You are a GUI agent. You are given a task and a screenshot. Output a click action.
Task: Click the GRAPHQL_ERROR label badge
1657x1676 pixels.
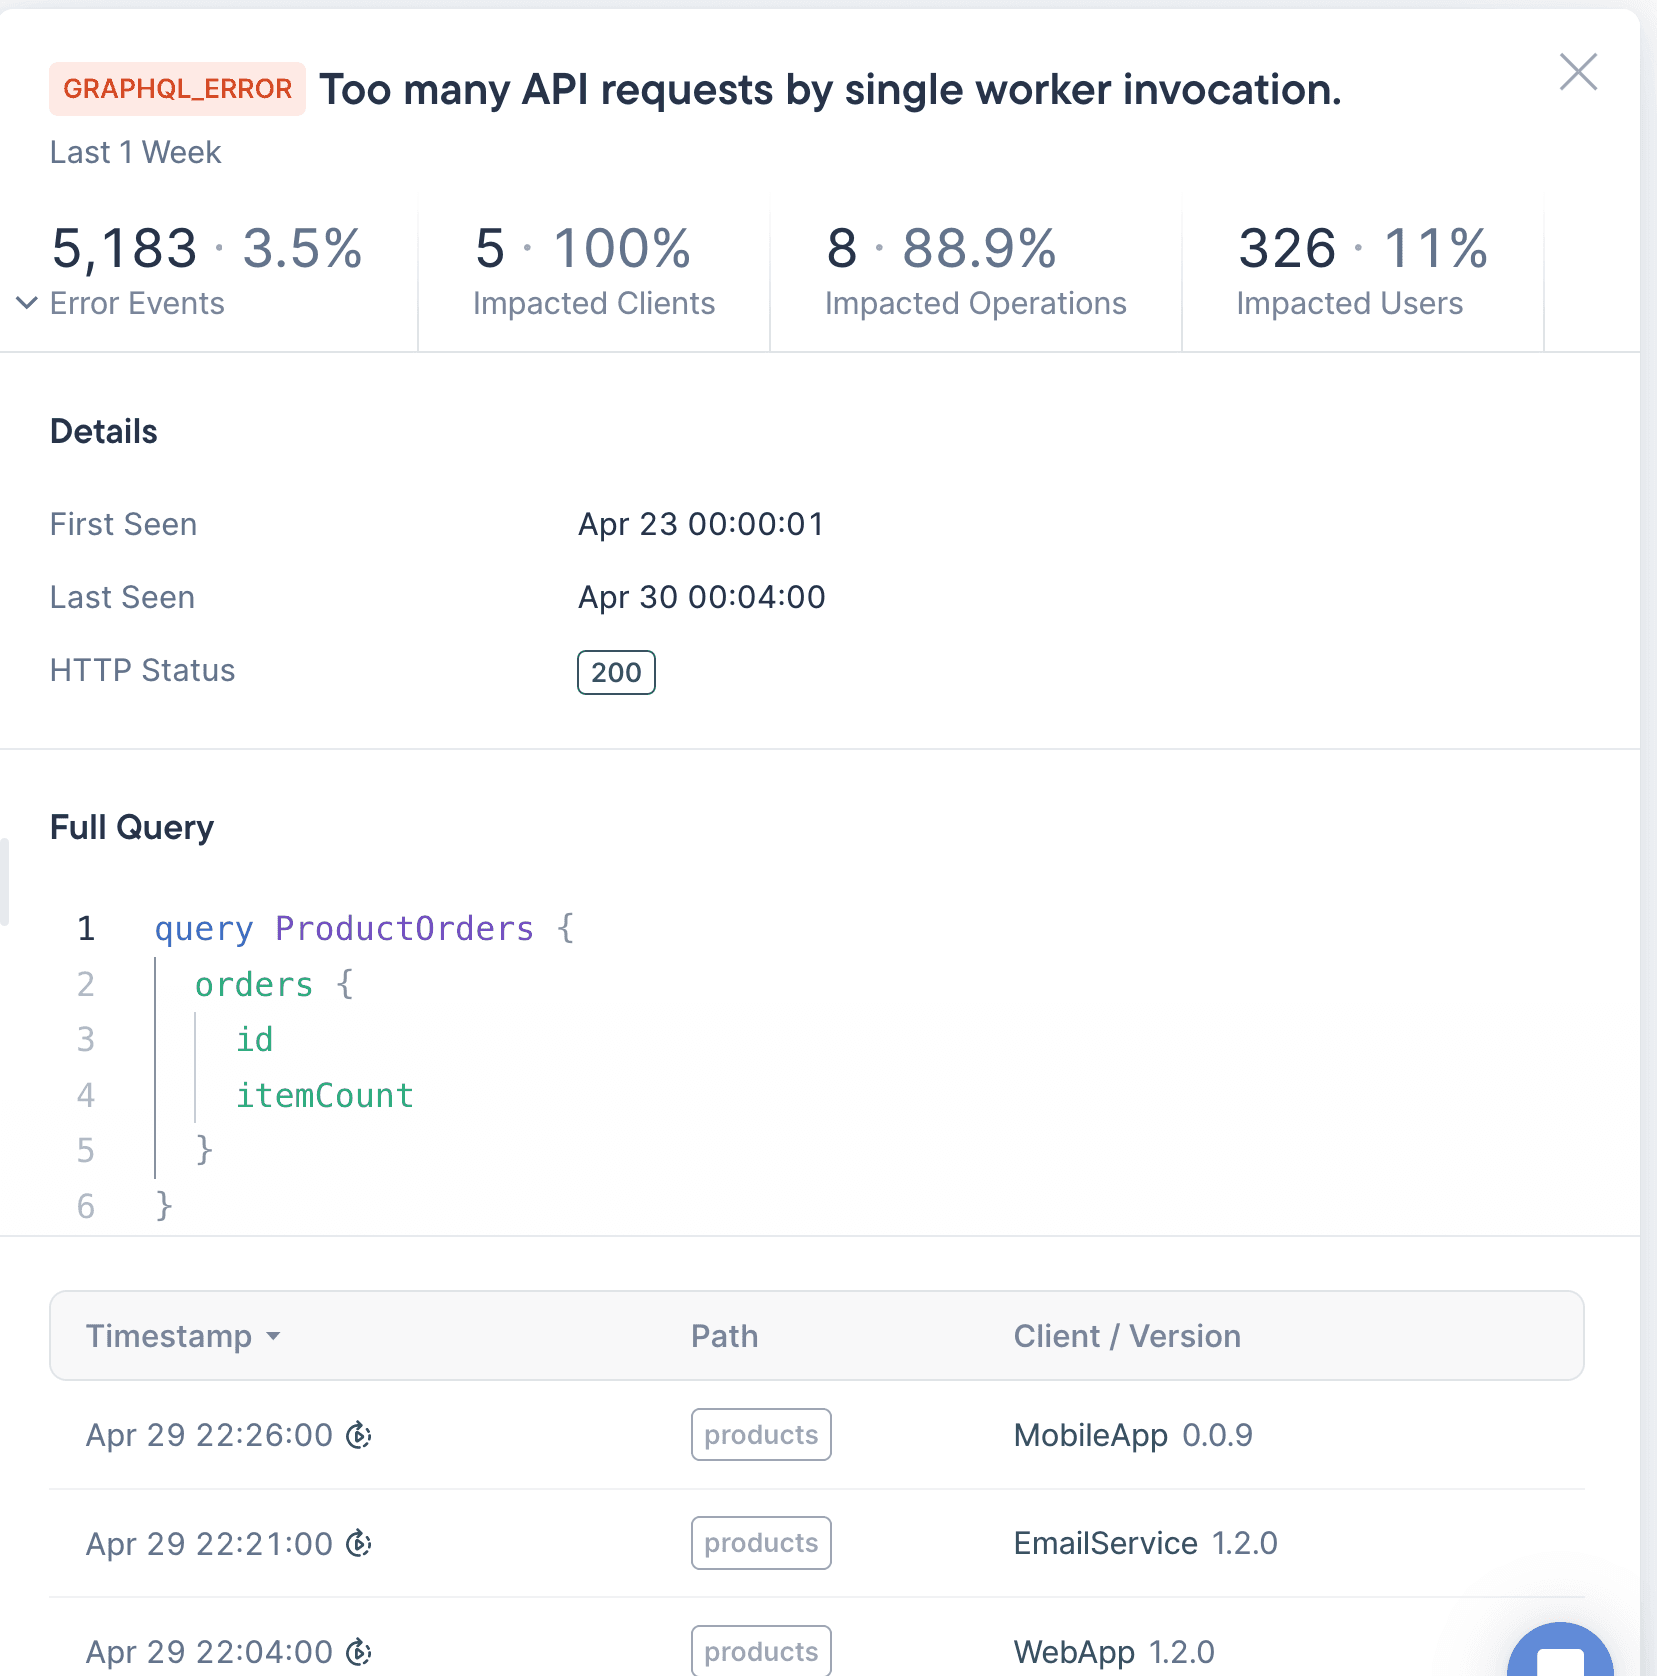177,89
